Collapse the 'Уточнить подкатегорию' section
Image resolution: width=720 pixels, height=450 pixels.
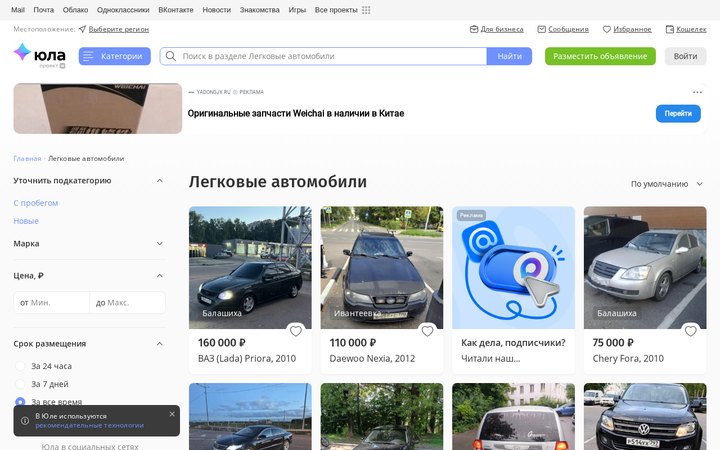(x=160, y=180)
